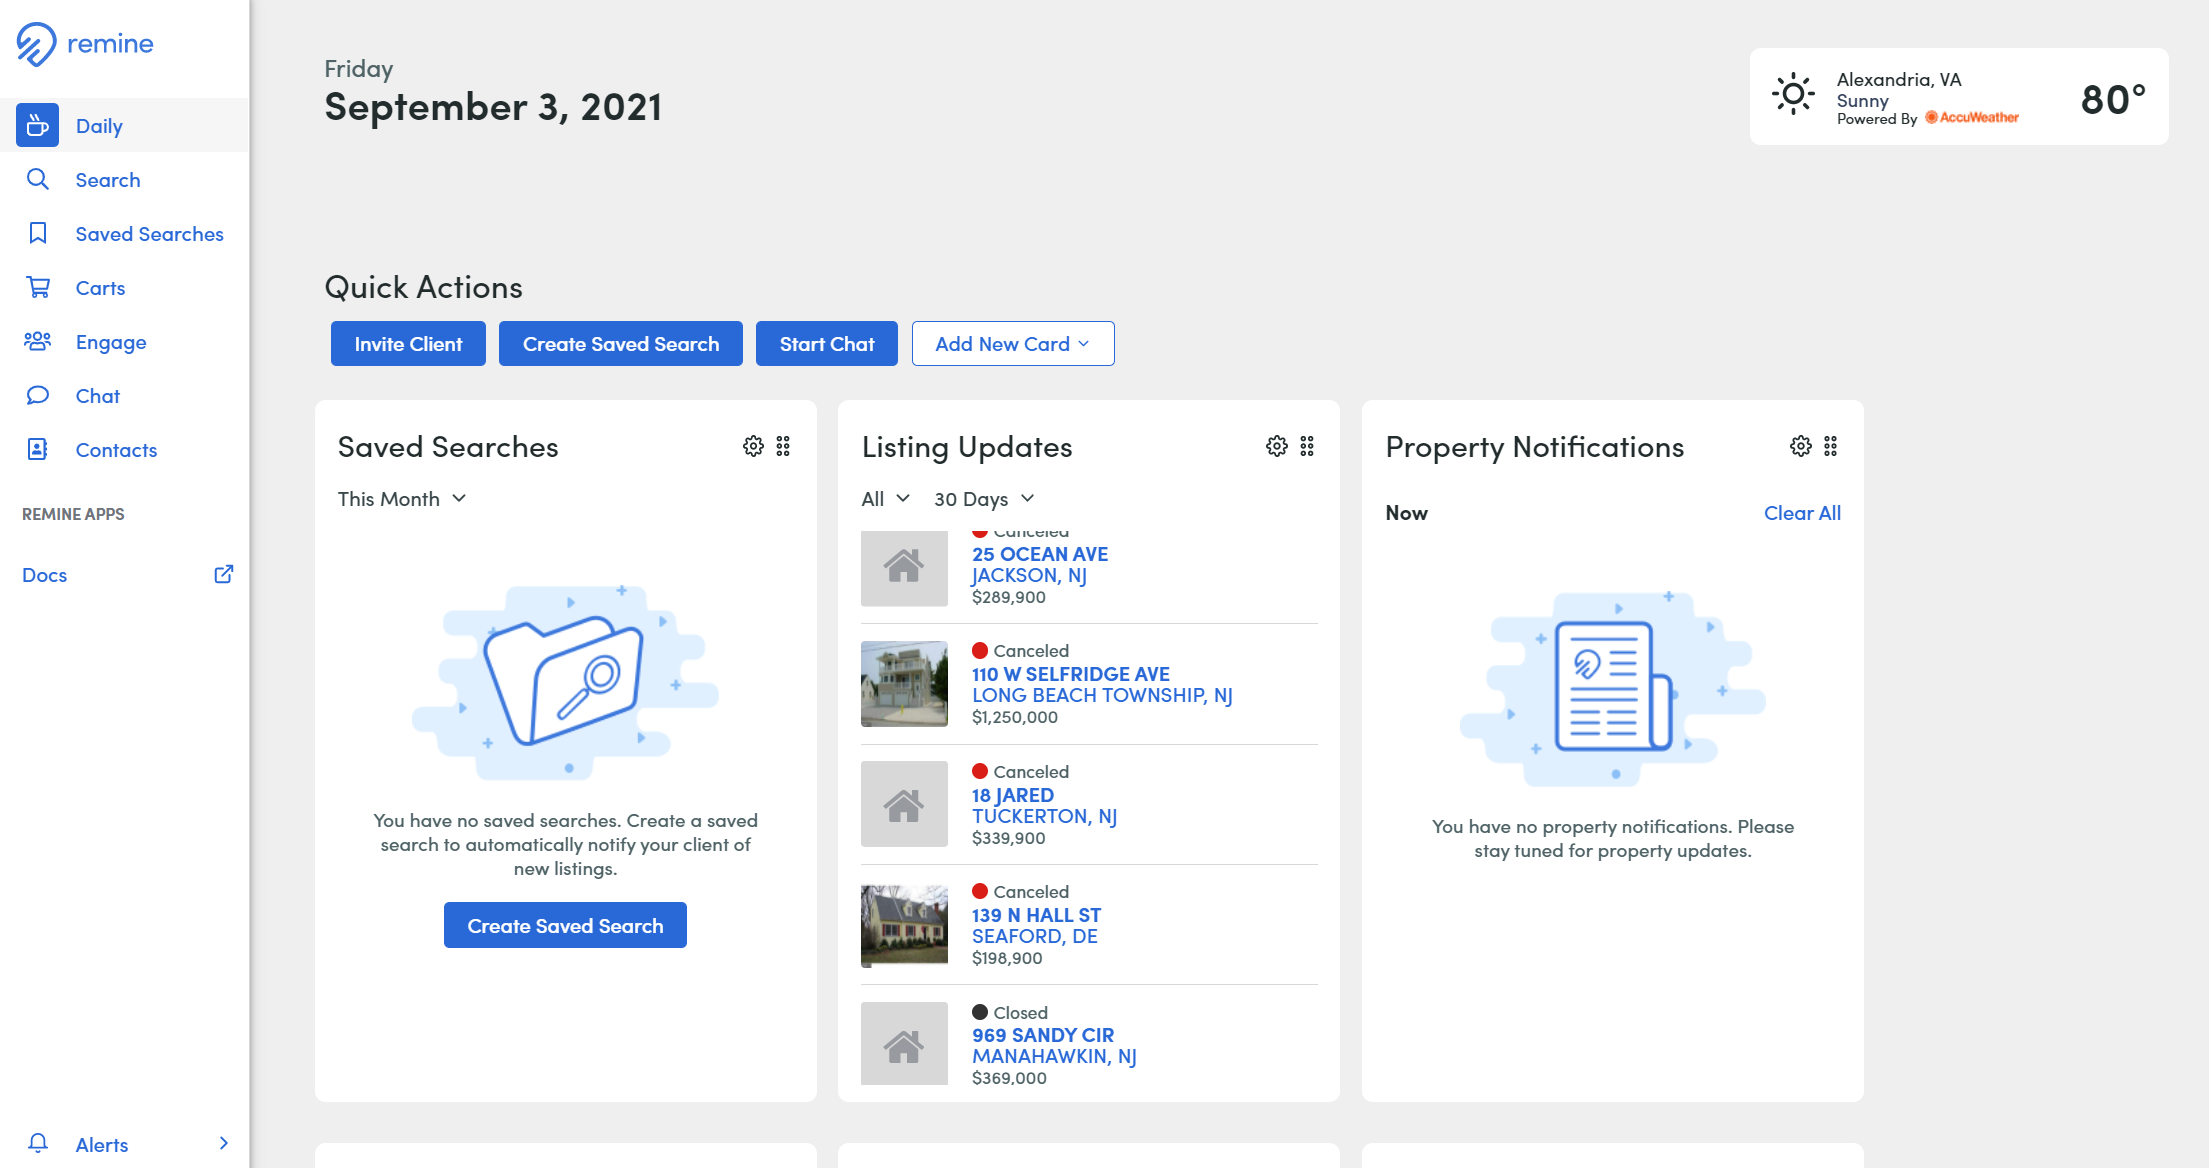Open the This Month filter dropdown

402,498
